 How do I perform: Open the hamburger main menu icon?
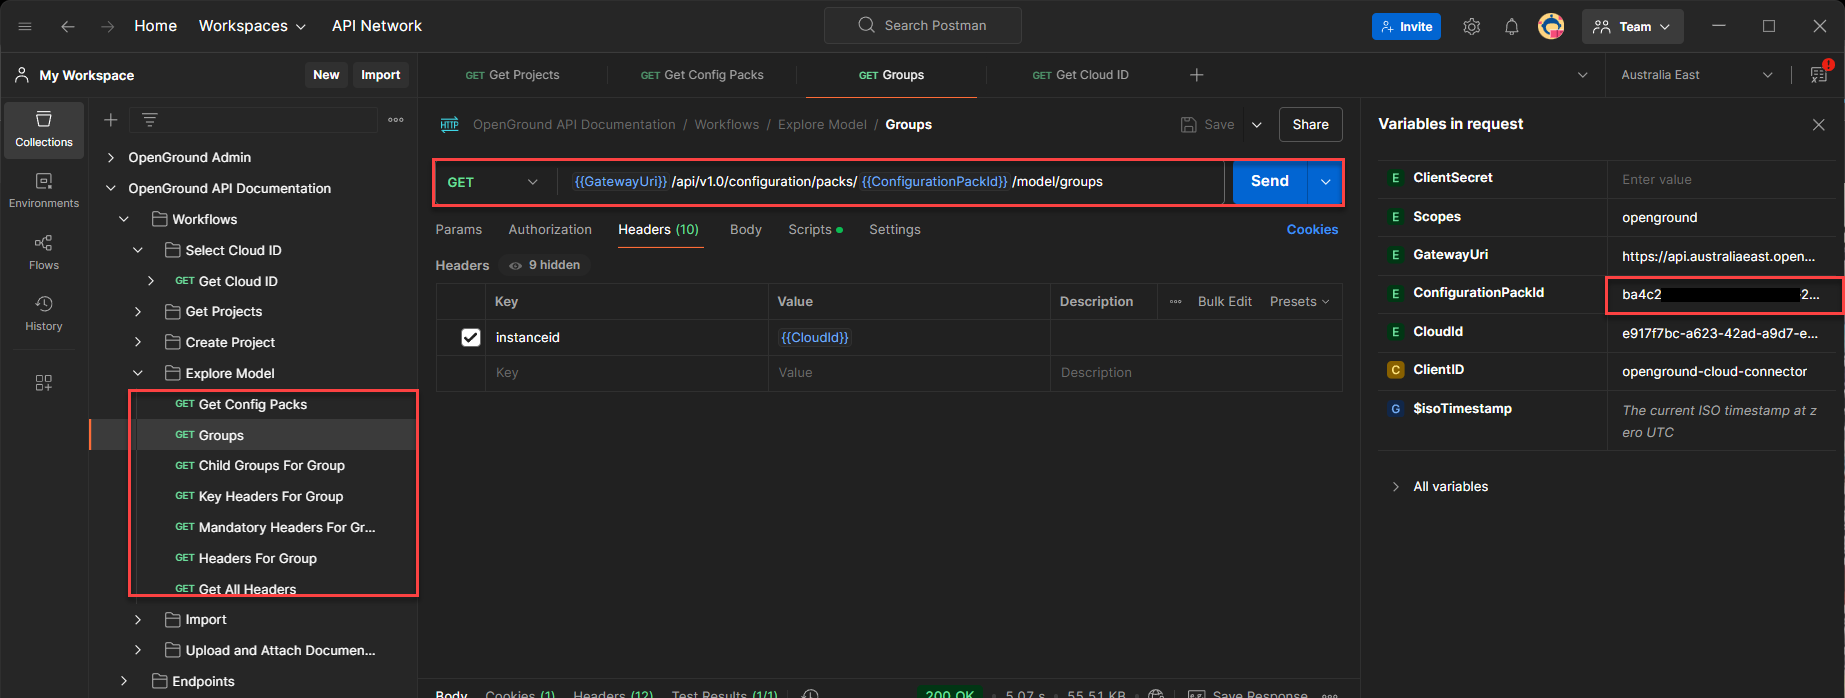[x=25, y=26]
